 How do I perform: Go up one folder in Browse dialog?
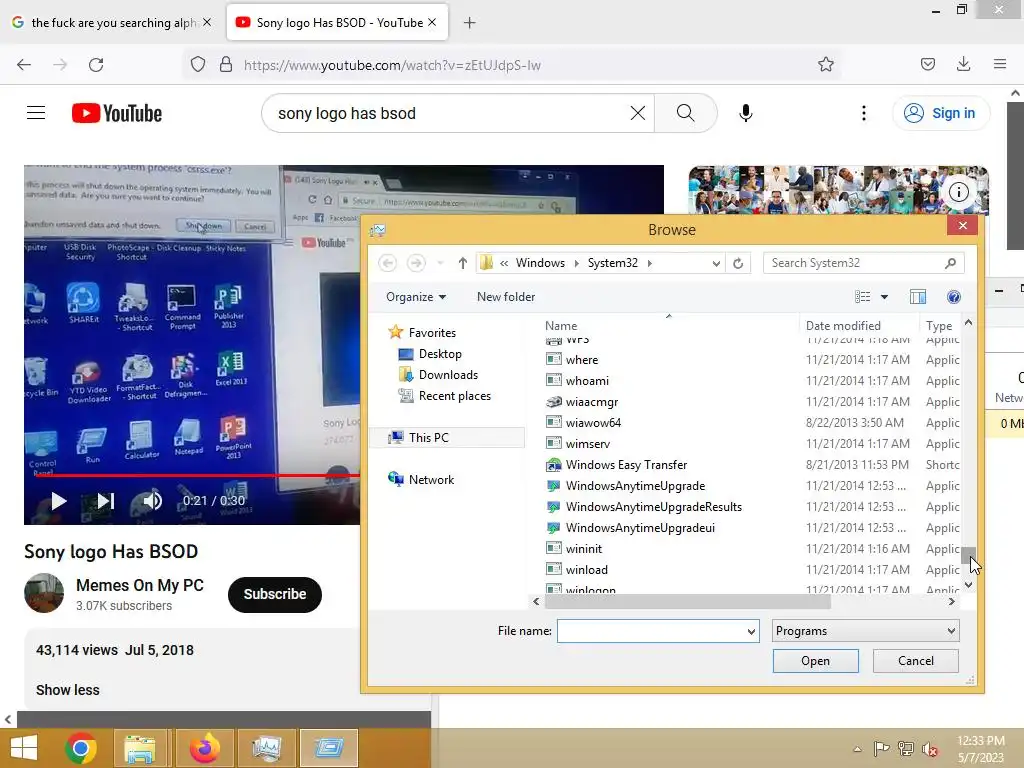(x=462, y=263)
